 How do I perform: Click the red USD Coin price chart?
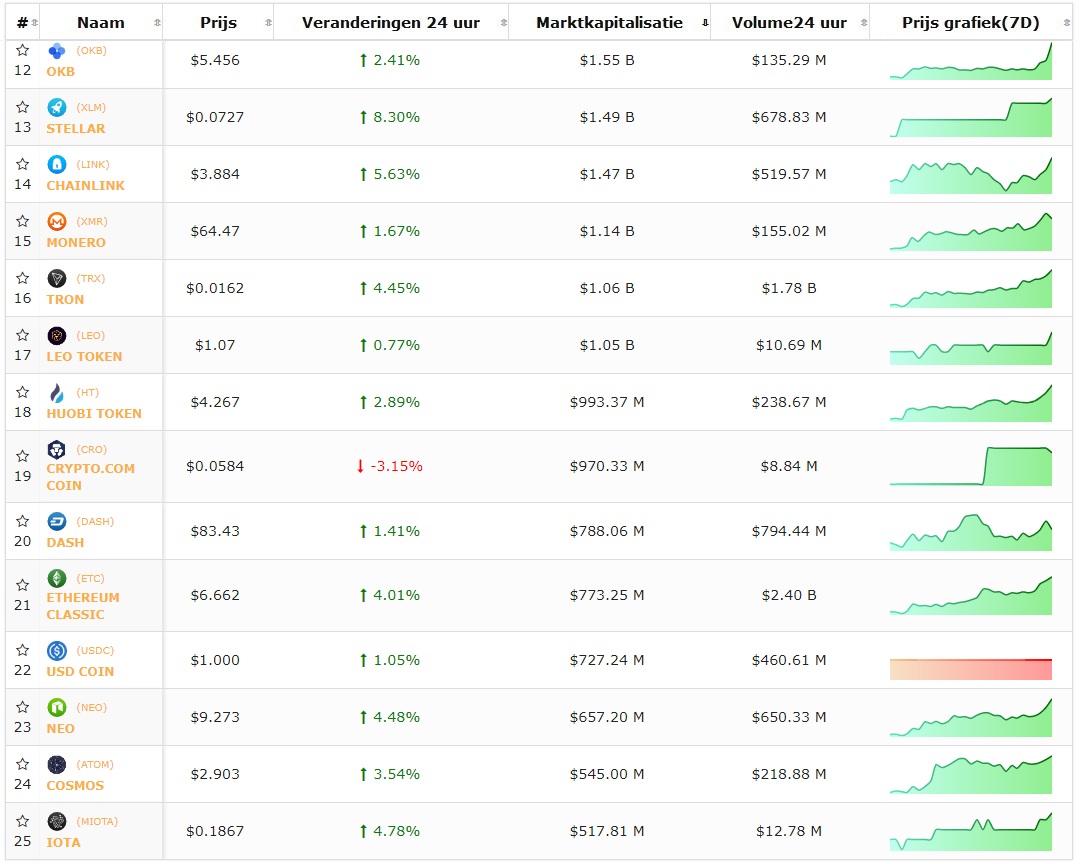(x=970, y=668)
